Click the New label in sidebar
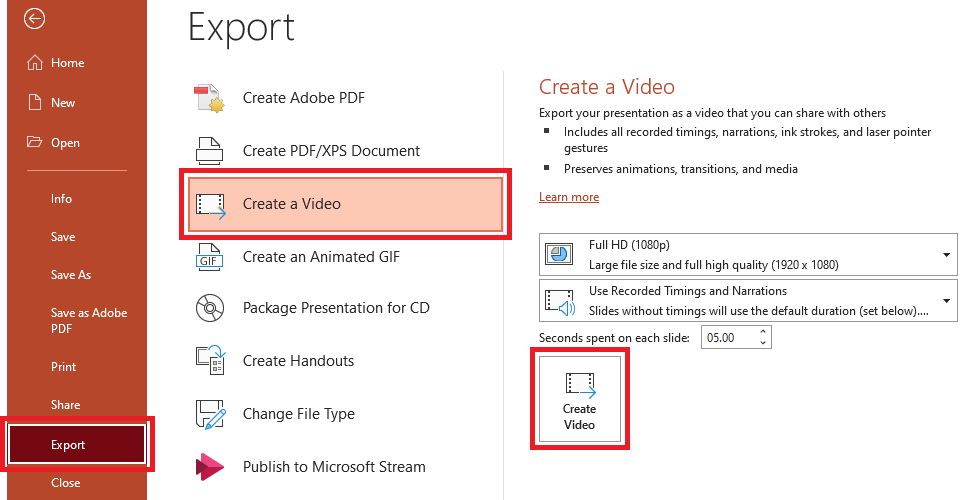 click(62, 103)
